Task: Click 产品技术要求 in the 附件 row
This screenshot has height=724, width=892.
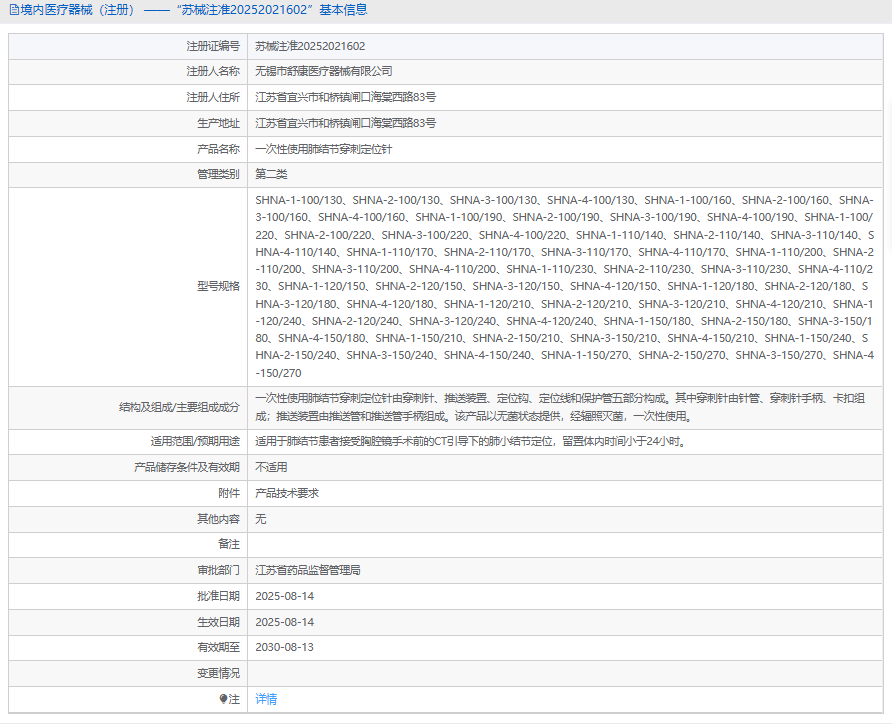Action: pos(287,493)
